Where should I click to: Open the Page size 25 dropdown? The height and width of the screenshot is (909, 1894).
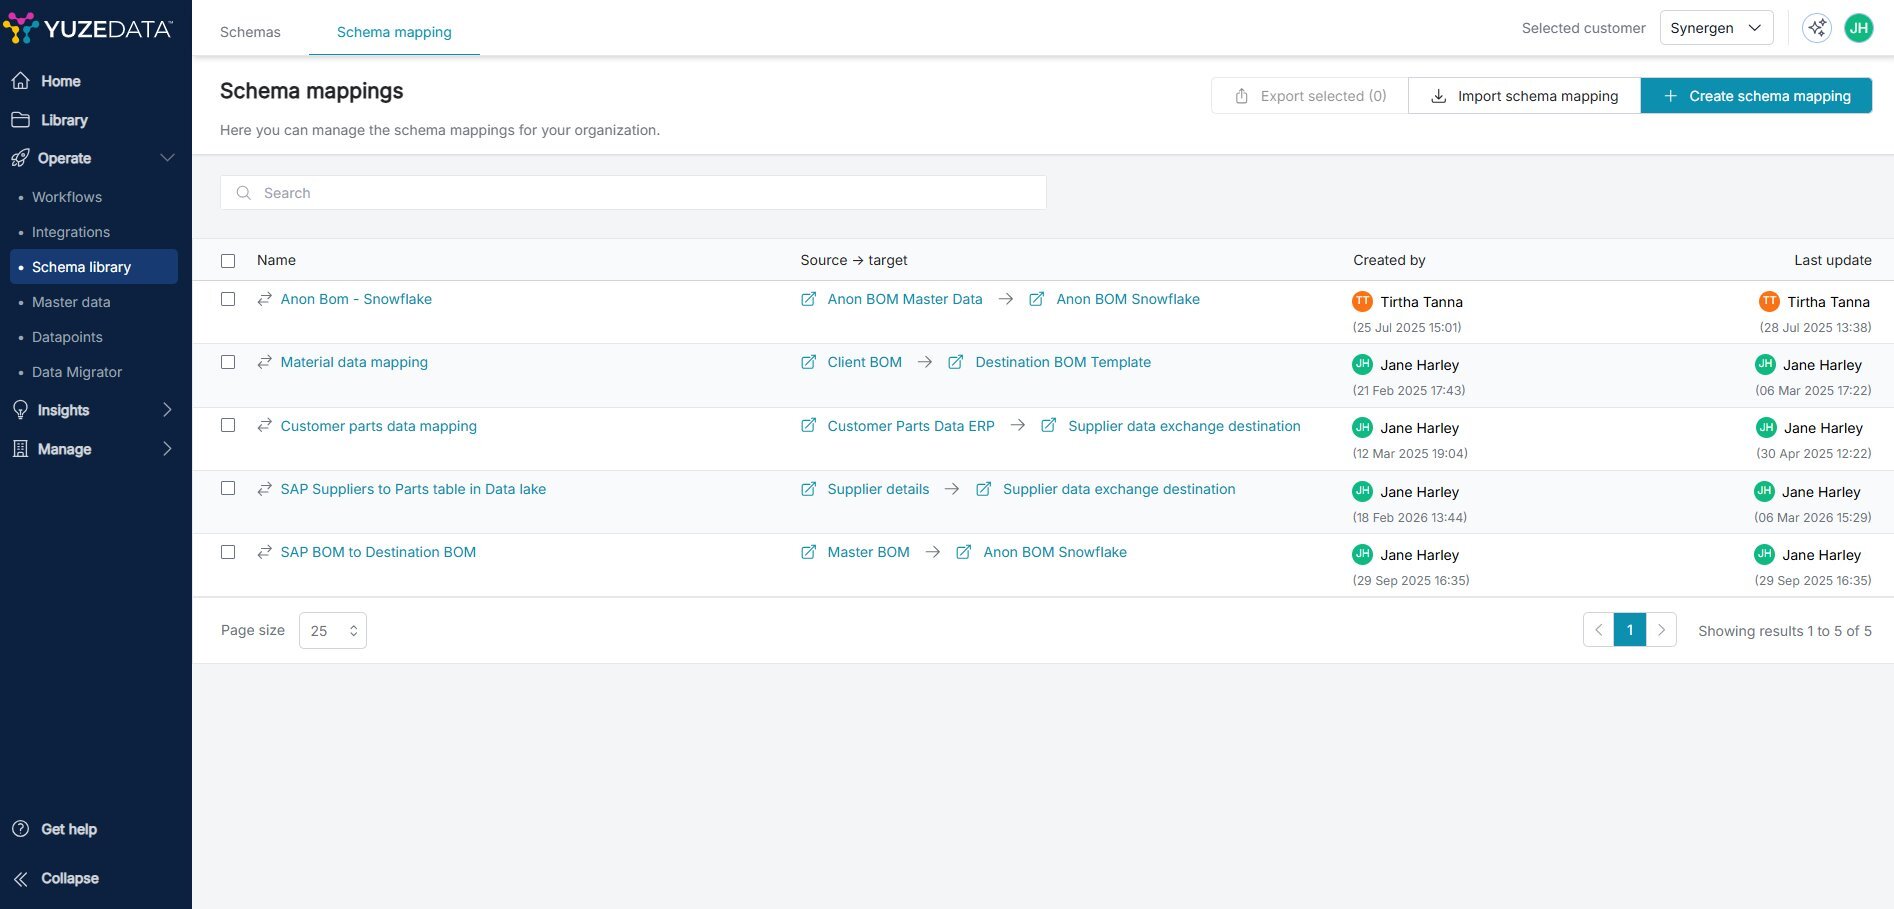tap(332, 631)
